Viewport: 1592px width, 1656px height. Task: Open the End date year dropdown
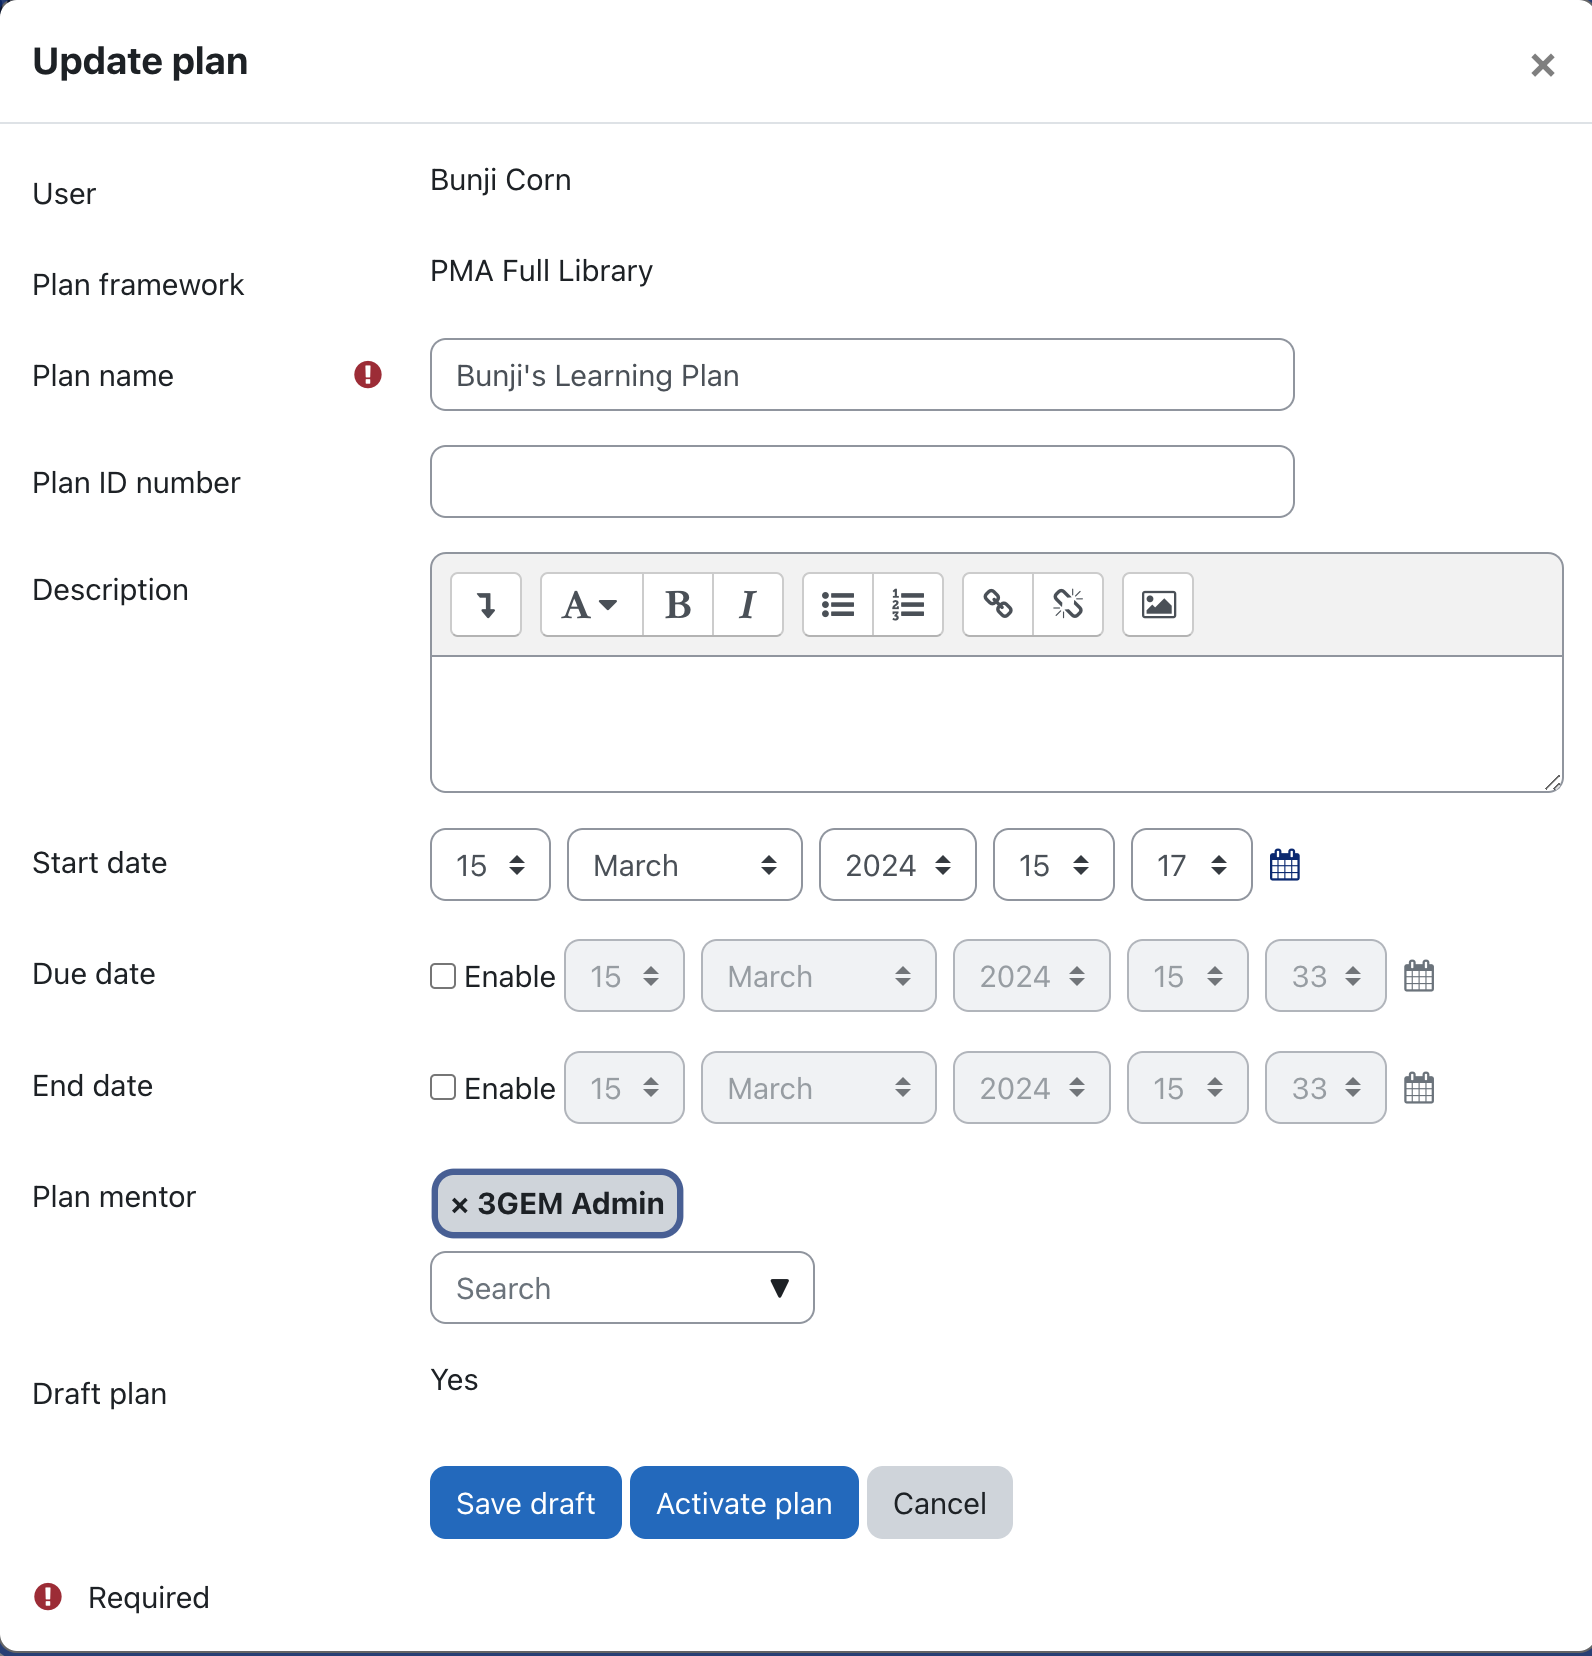click(1032, 1088)
